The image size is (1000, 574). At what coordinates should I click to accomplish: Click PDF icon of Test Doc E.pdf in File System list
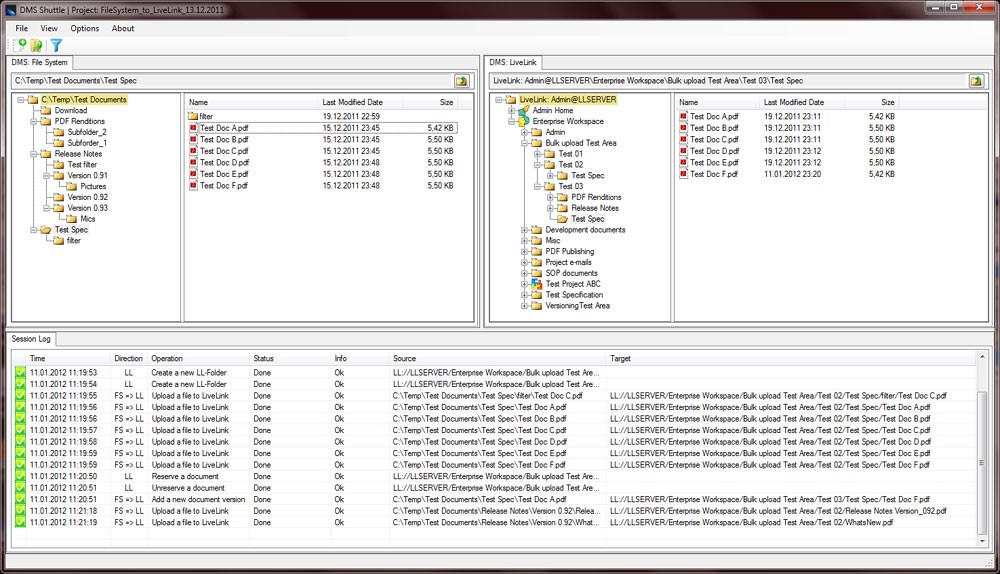click(193, 173)
